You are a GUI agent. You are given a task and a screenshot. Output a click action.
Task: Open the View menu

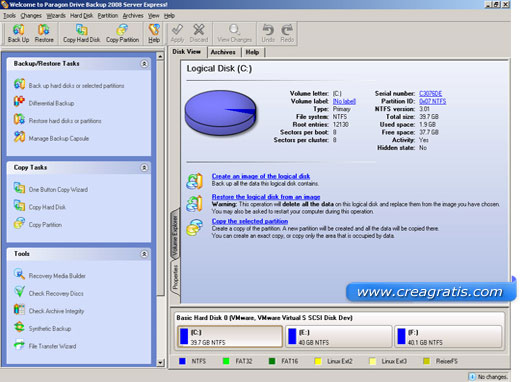(x=153, y=16)
